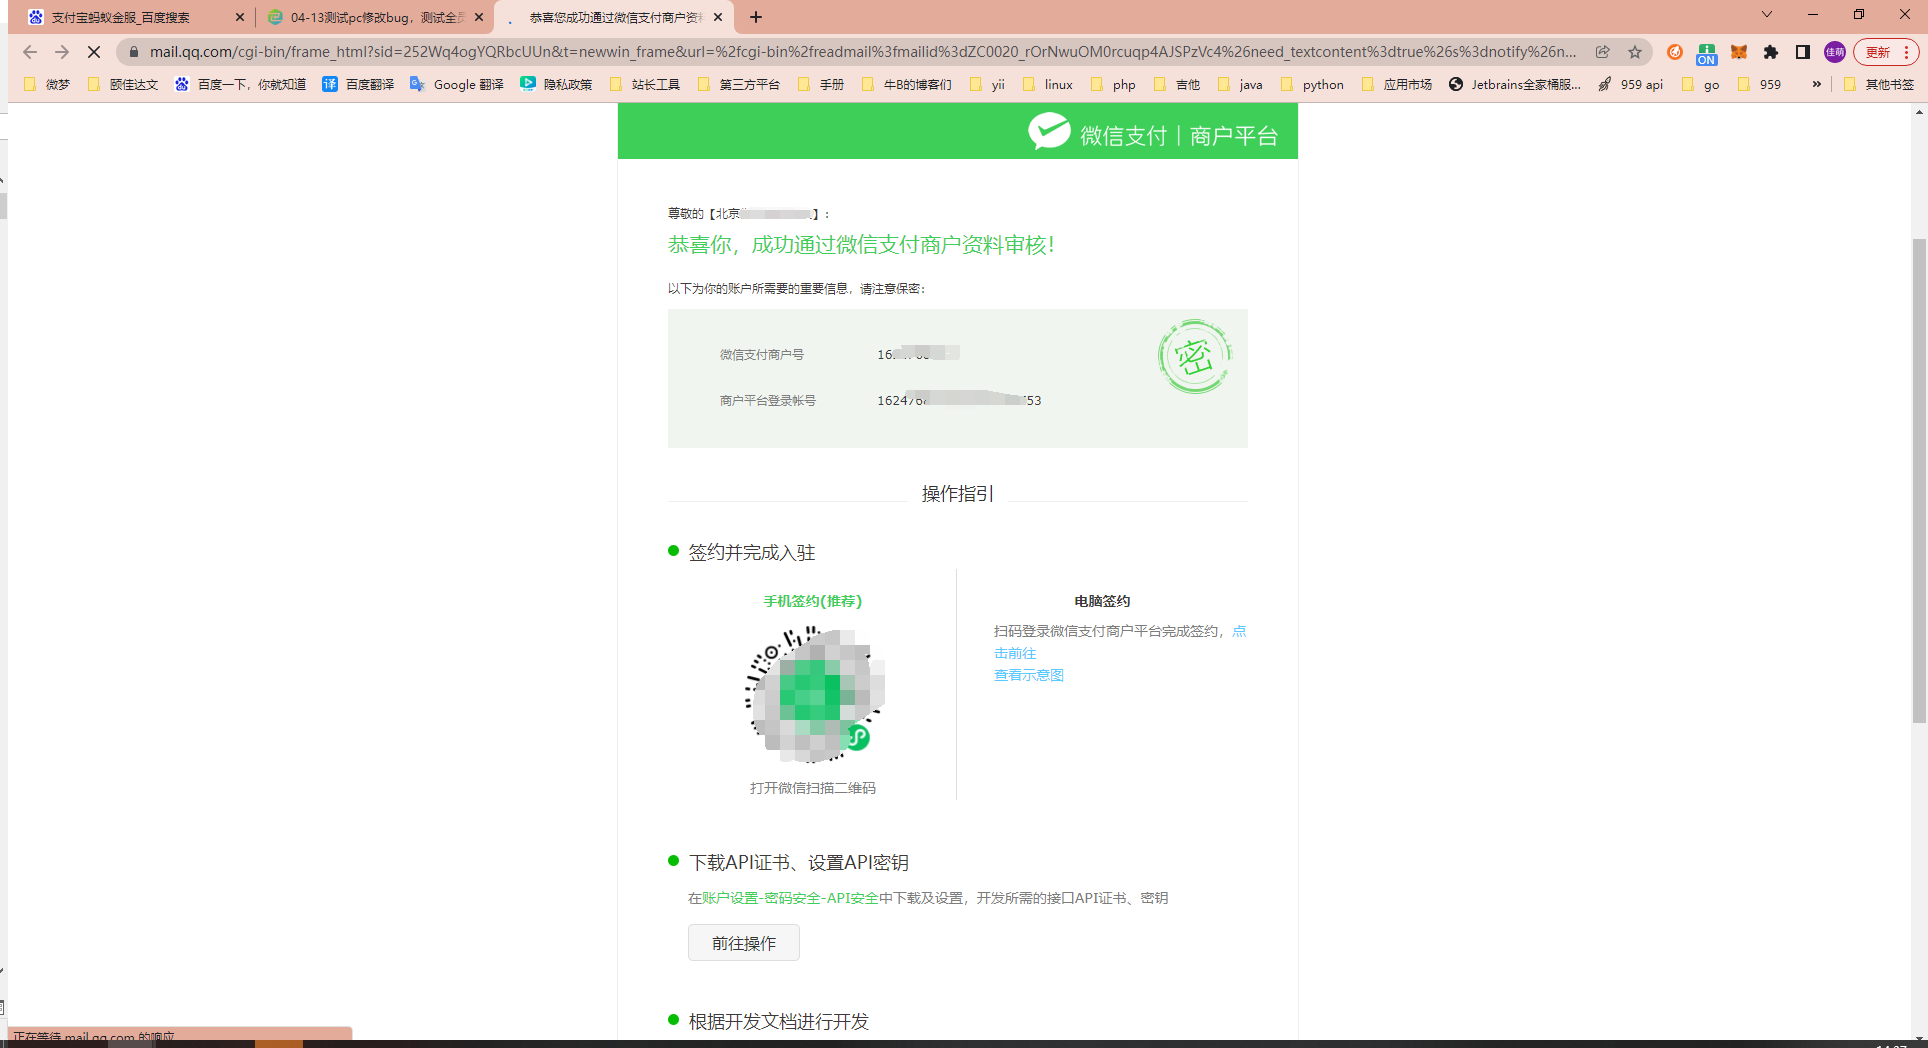Open the go bookmark folder
The height and width of the screenshot is (1048, 1928).
pyautogui.click(x=1701, y=84)
